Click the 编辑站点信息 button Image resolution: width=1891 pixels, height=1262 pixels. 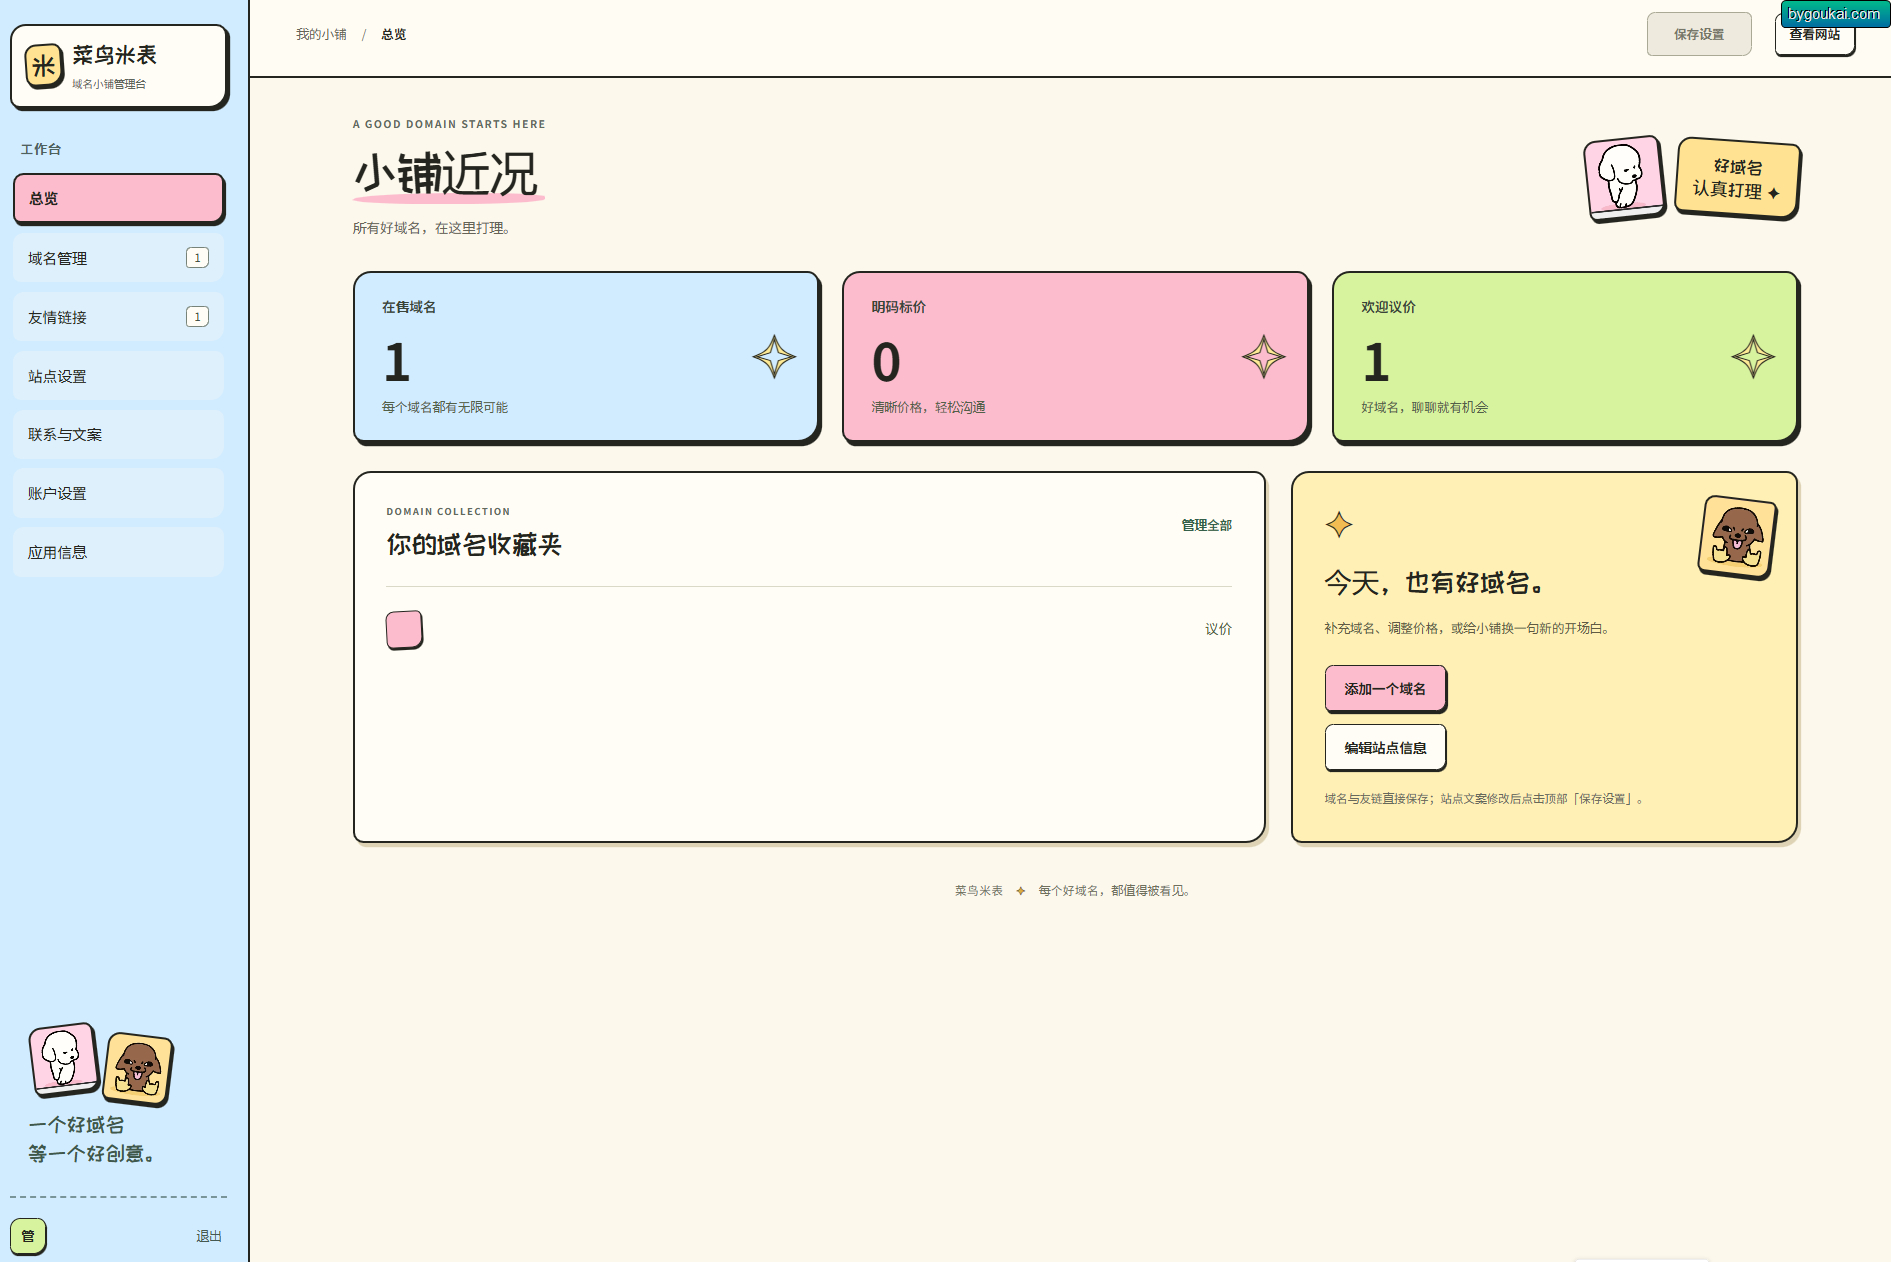[x=1385, y=748]
